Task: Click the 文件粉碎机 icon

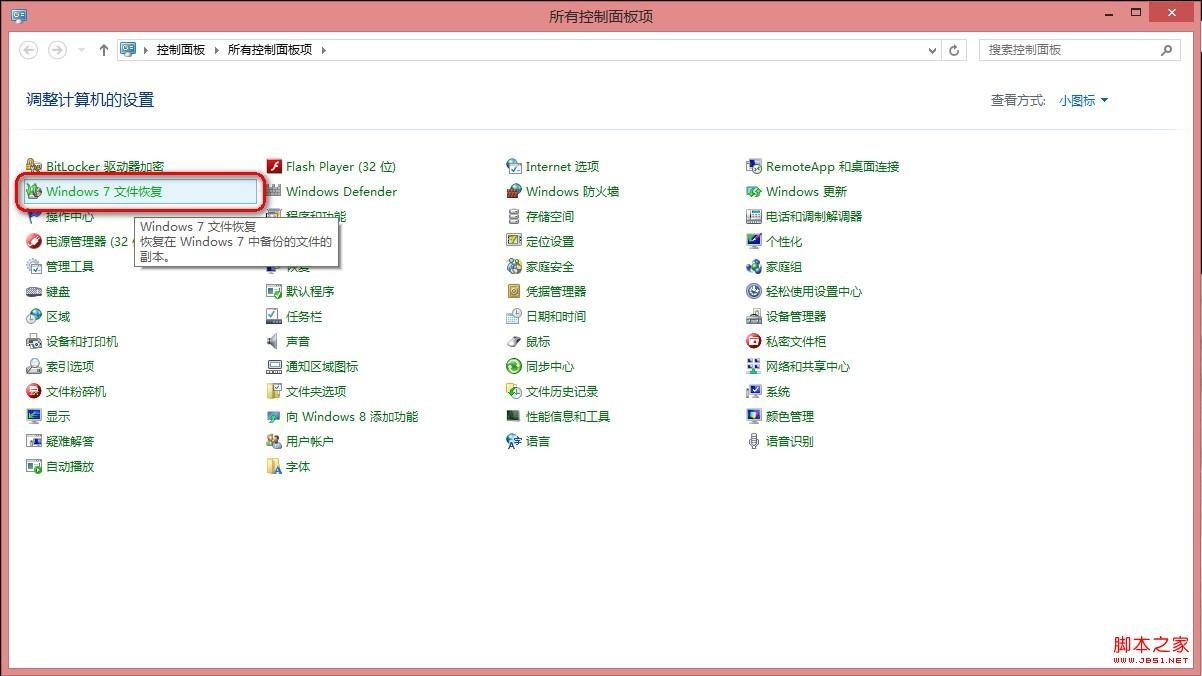Action: (34, 392)
